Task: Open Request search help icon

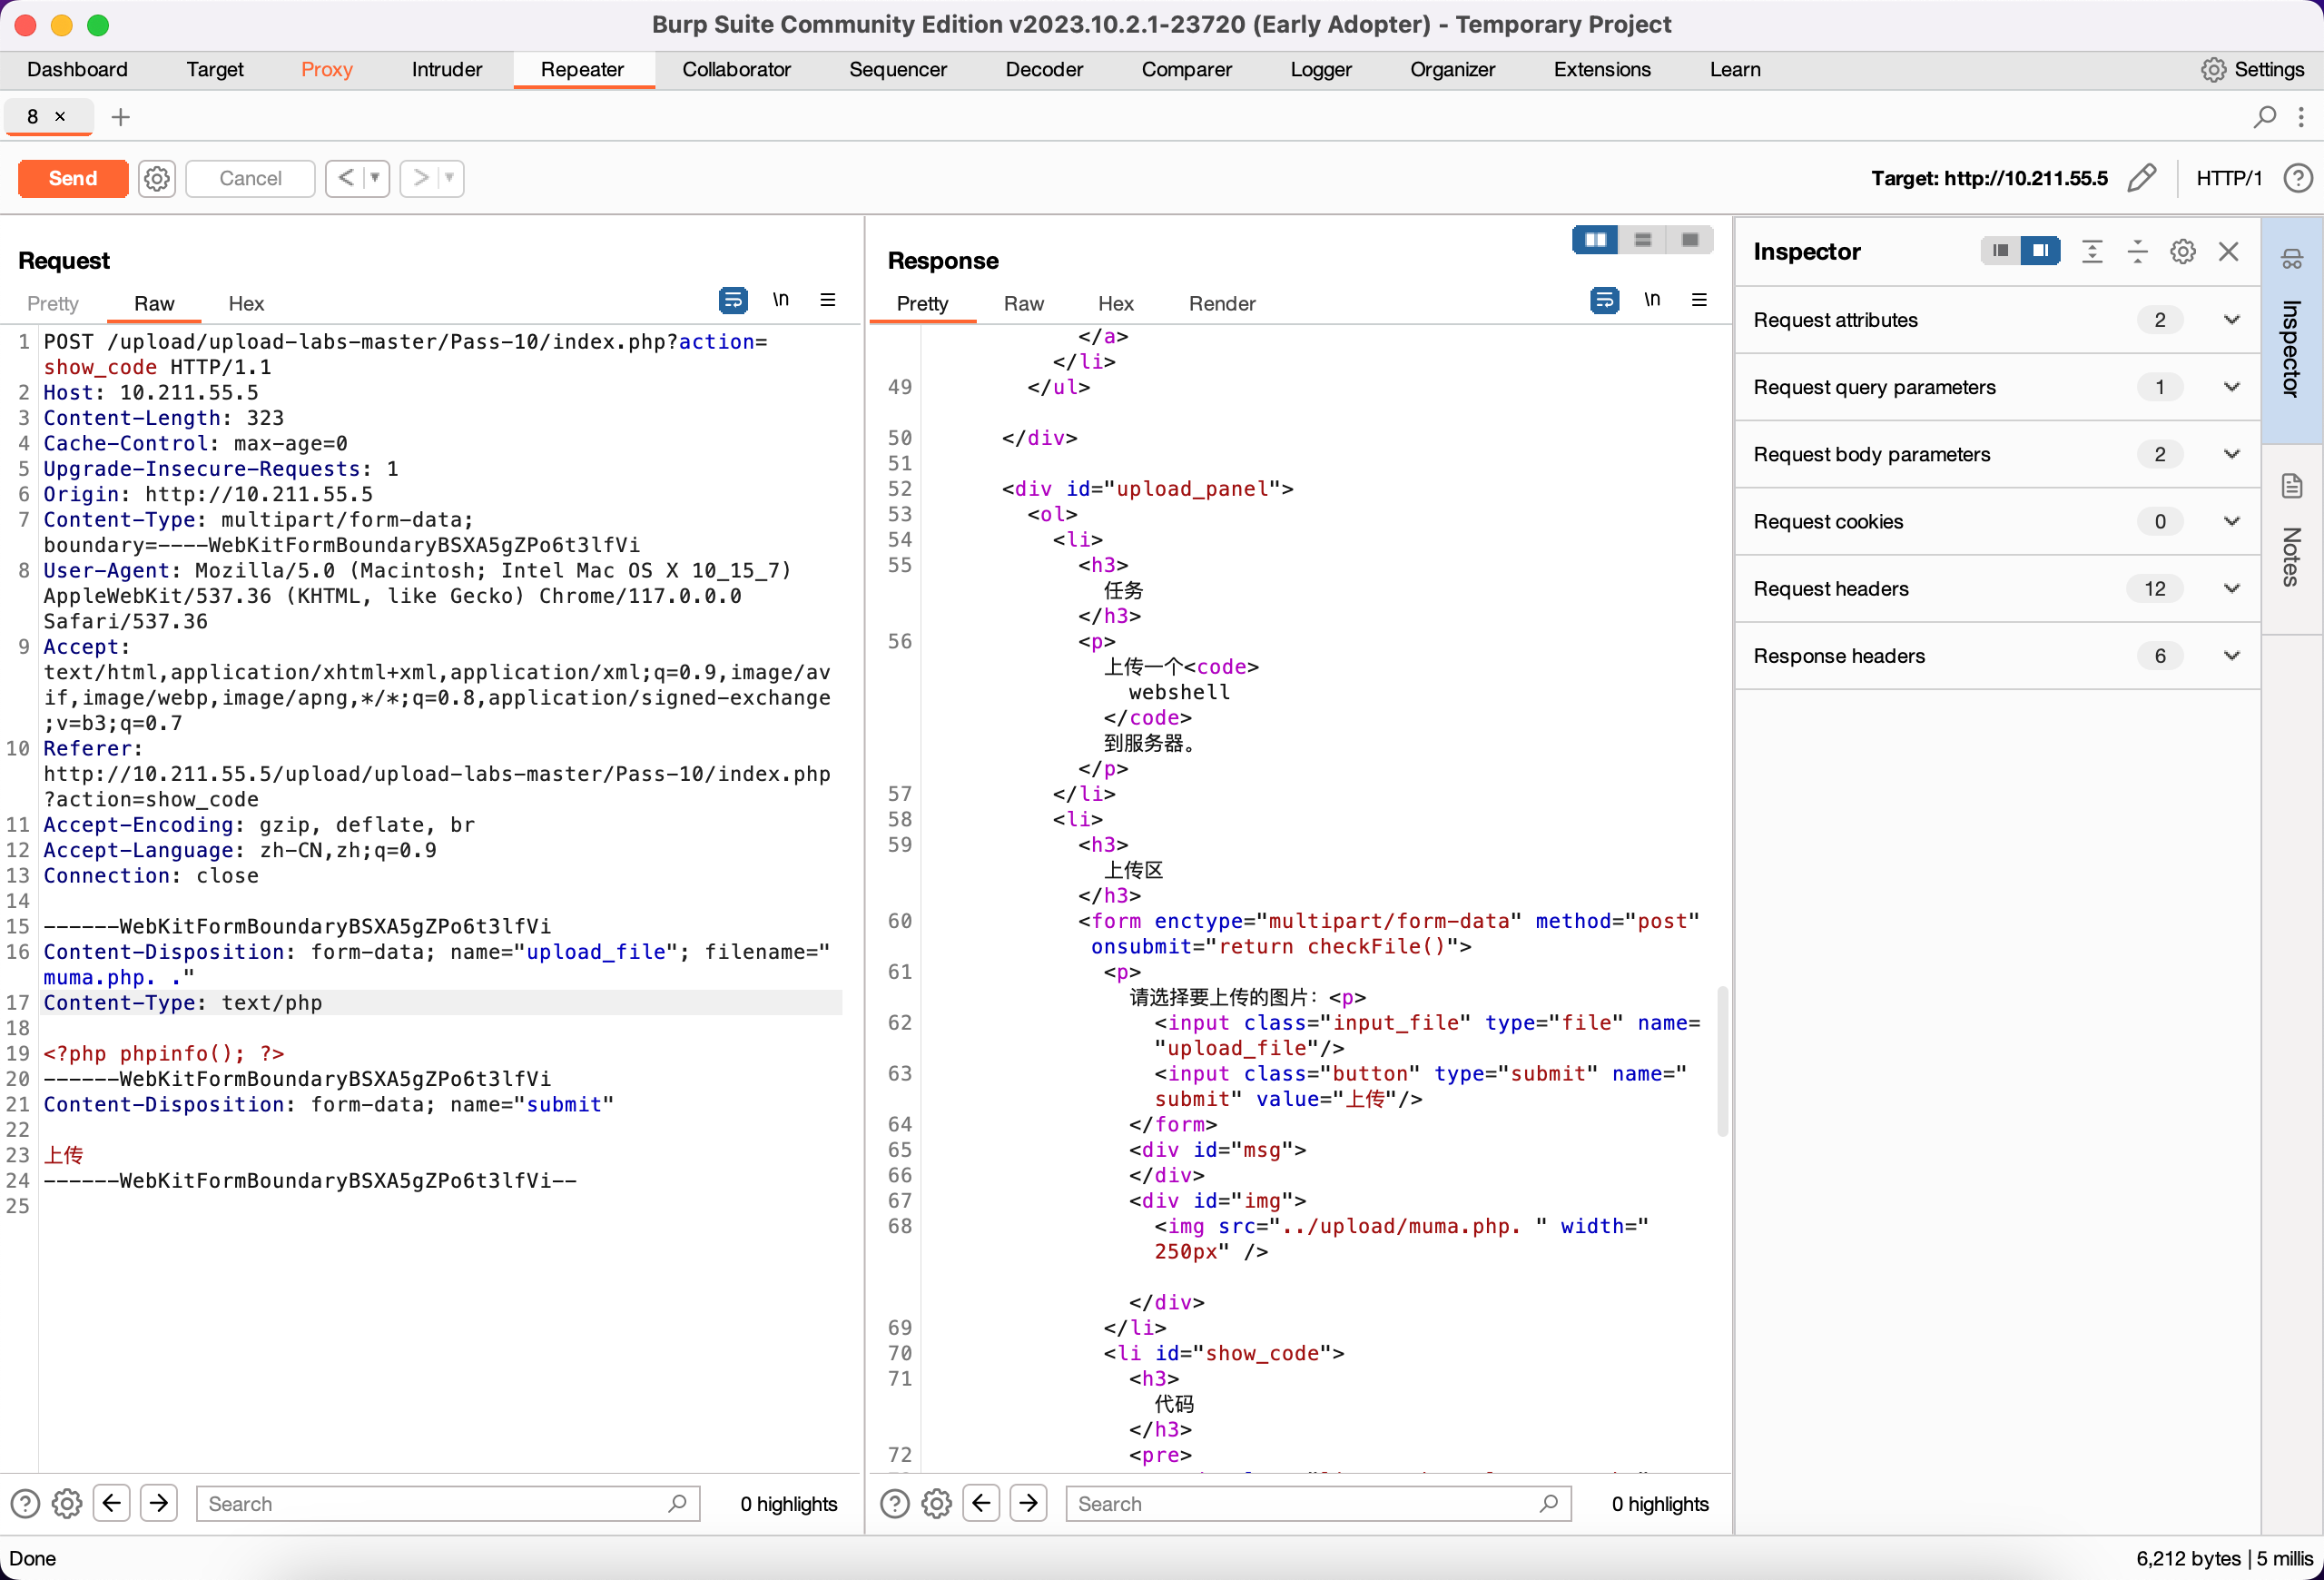Action: coord(25,1503)
